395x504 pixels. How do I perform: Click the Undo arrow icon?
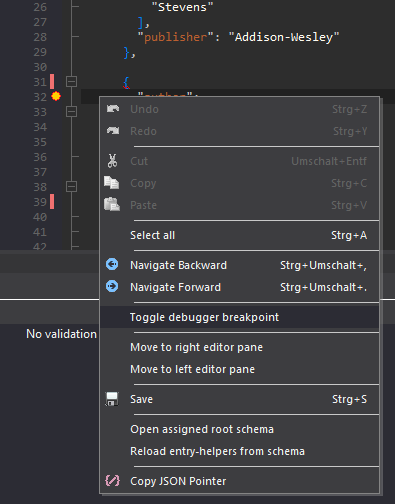pyautogui.click(x=113, y=109)
